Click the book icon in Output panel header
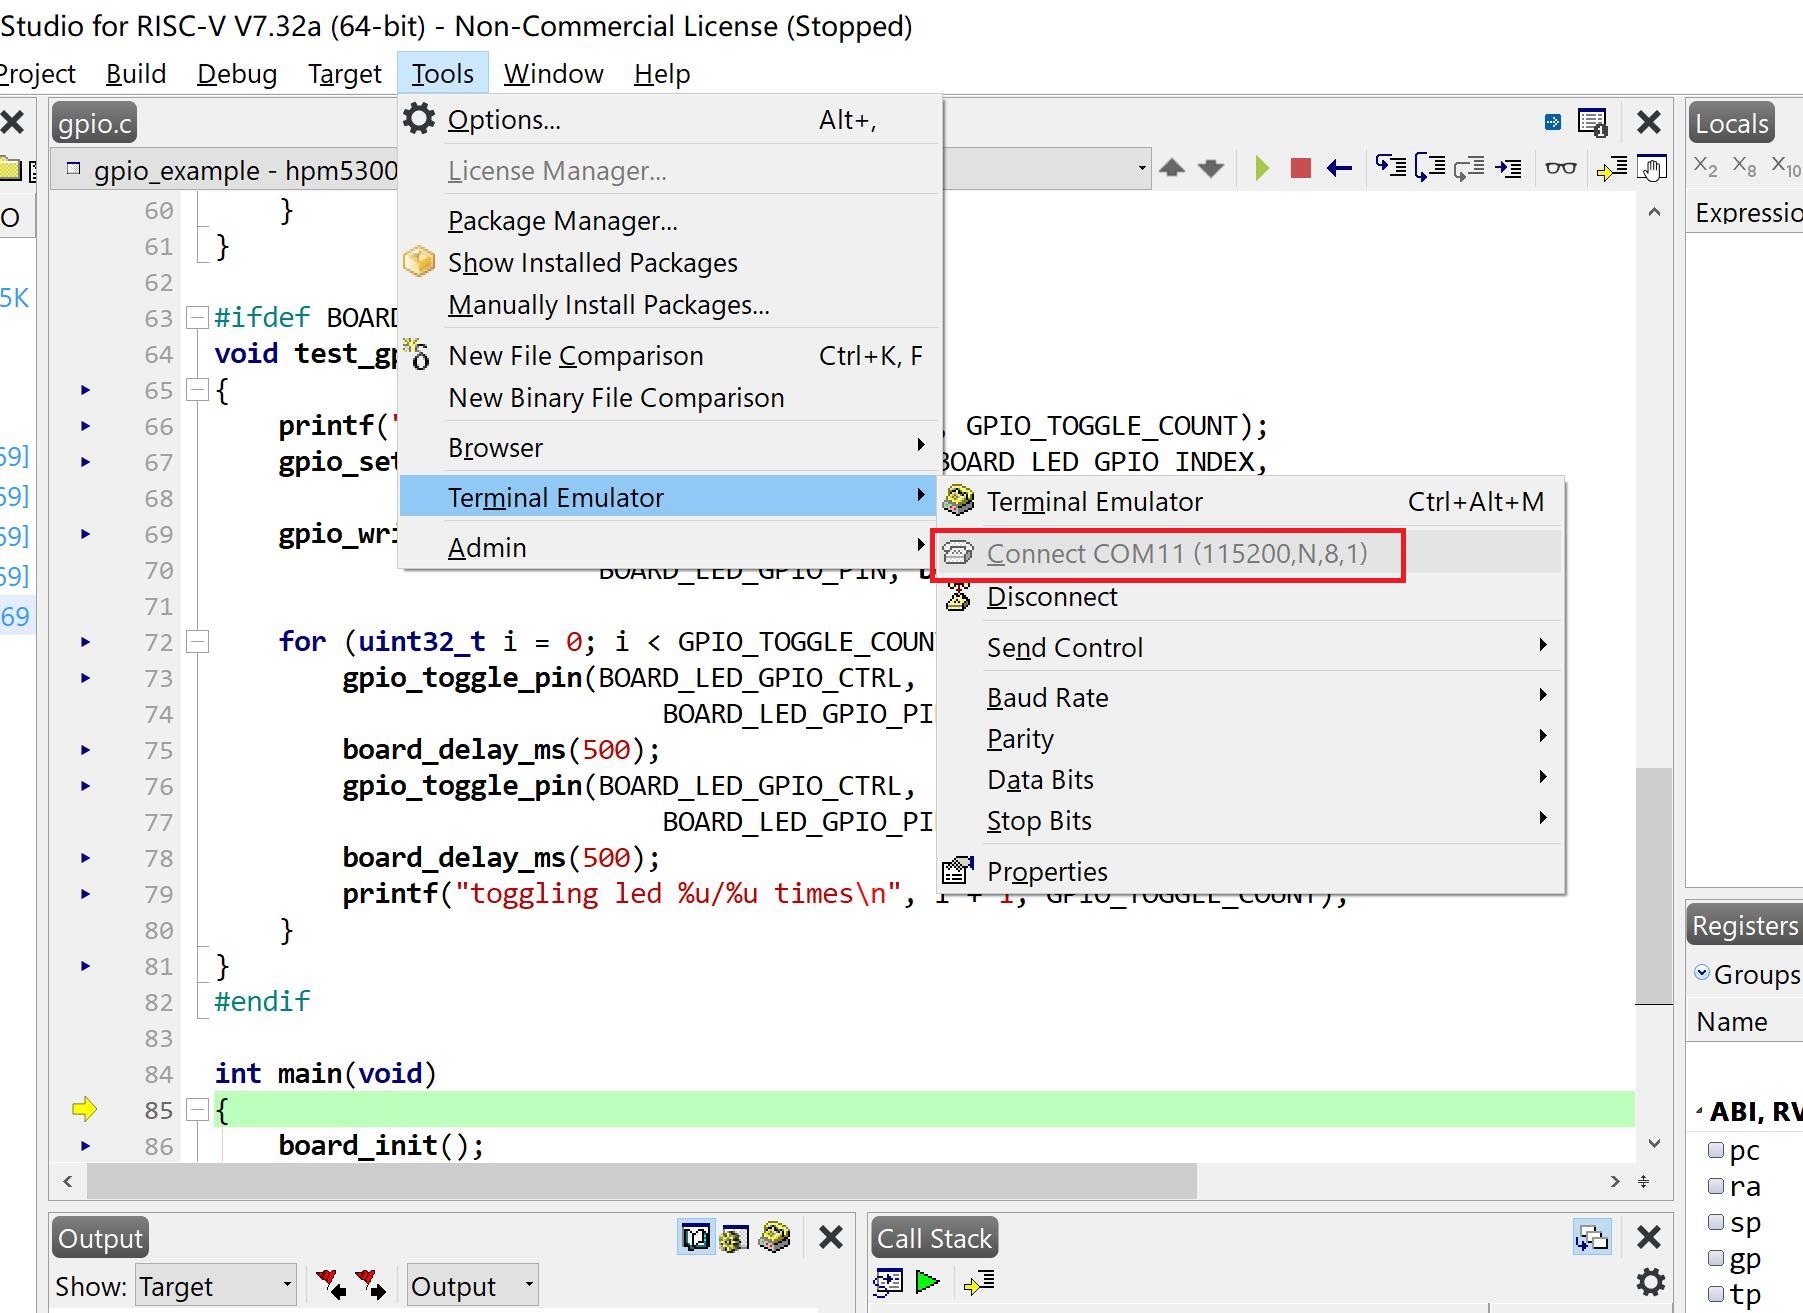 click(696, 1237)
